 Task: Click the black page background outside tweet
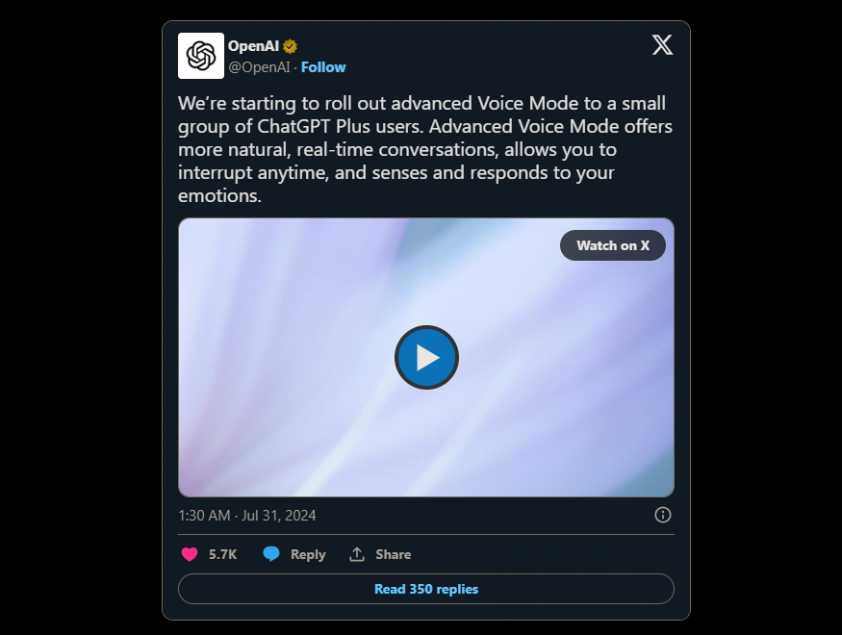pyautogui.click(x=80, y=320)
